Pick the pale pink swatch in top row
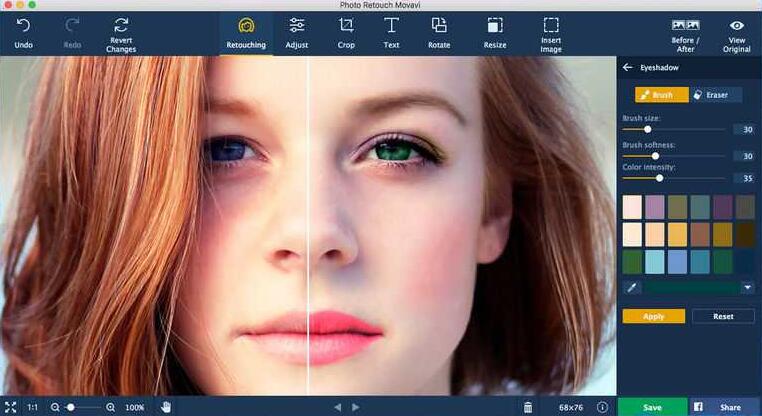762x416 pixels. pyautogui.click(x=632, y=207)
